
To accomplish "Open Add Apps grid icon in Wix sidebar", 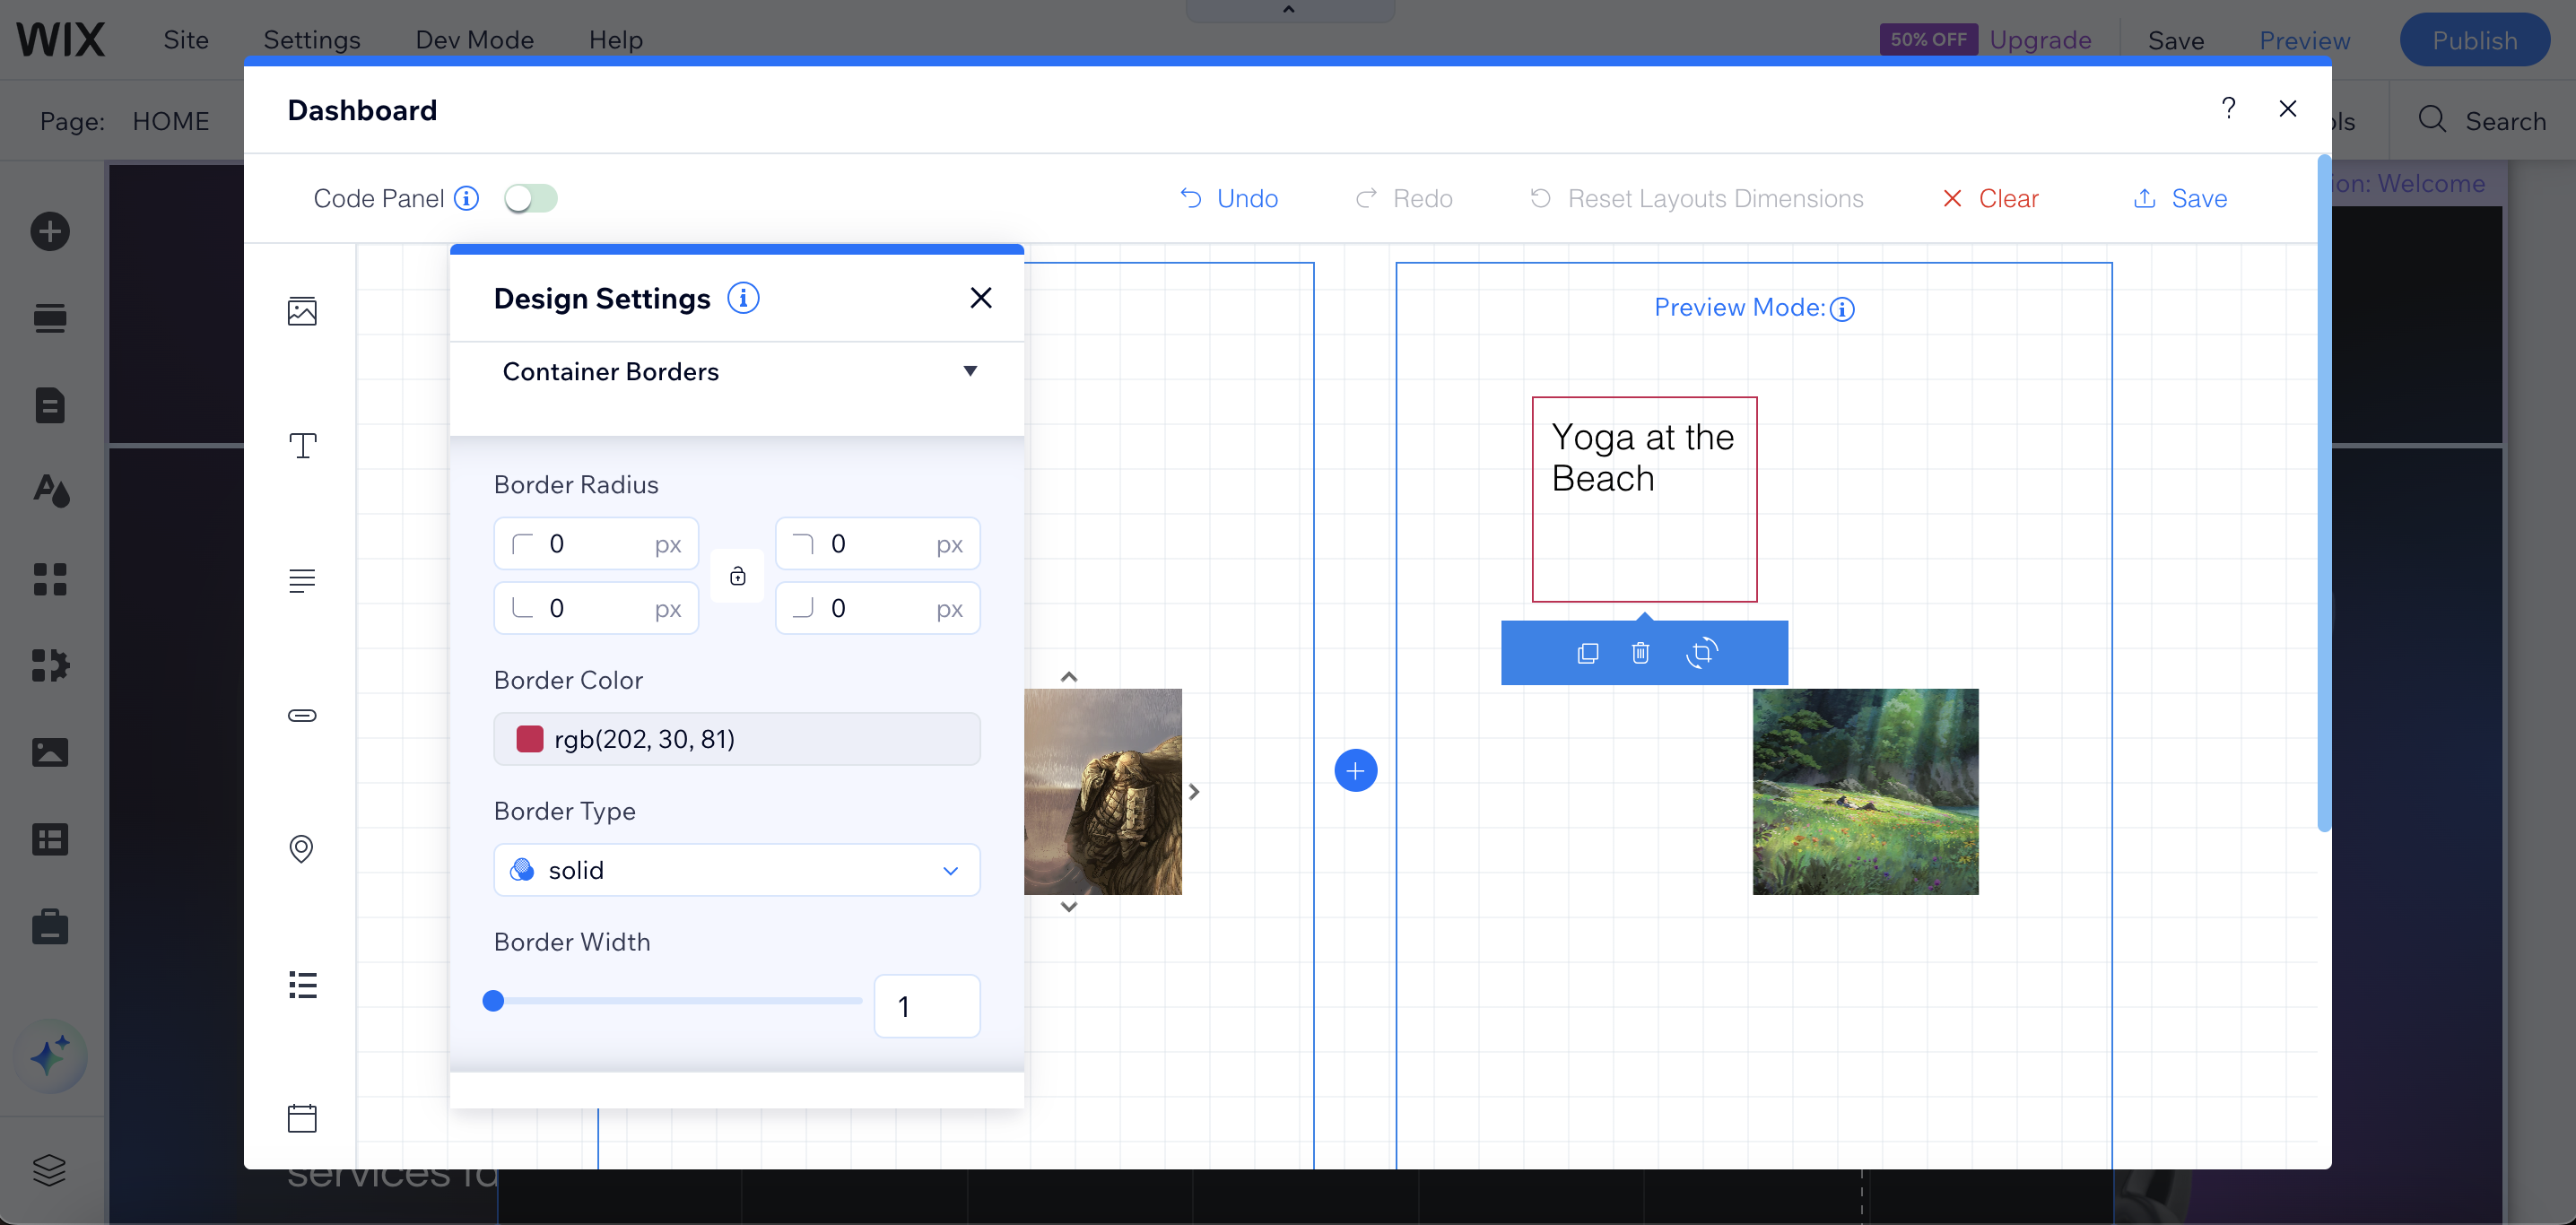I will tap(50, 579).
